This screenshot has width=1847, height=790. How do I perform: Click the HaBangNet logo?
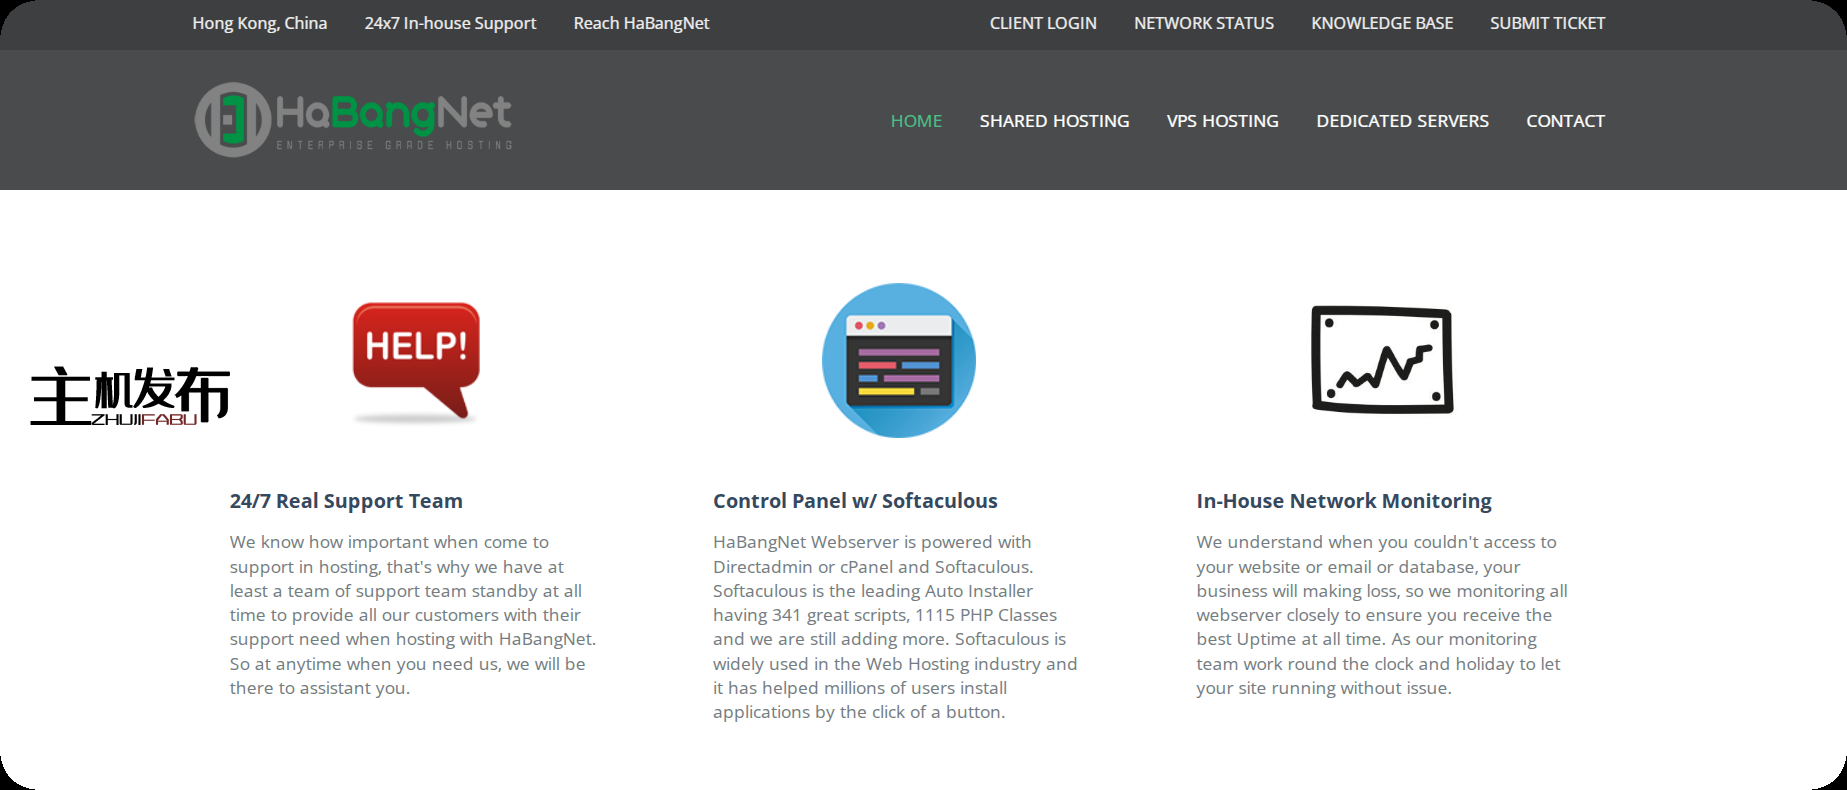click(x=353, y=120)
